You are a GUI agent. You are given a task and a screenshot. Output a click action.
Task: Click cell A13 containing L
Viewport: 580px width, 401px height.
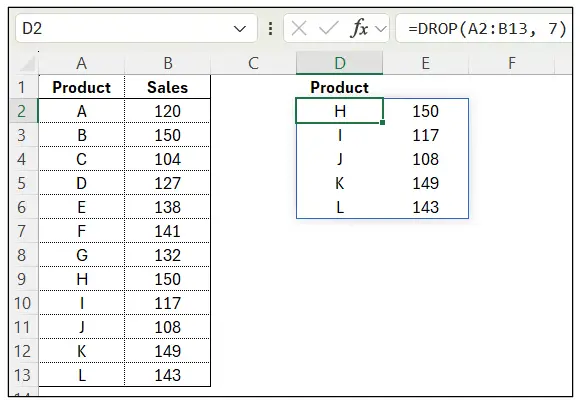coord(82,375)
